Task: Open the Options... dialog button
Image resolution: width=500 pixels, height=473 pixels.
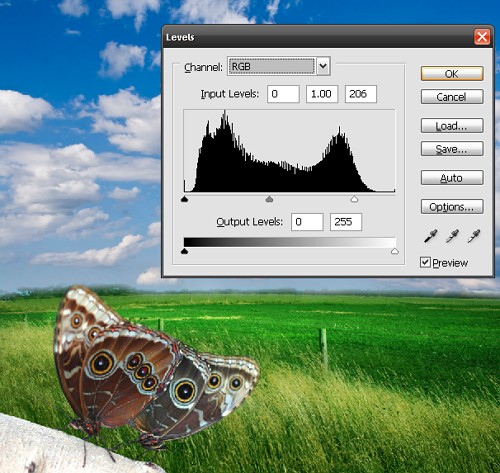Action: pos(452,207)
